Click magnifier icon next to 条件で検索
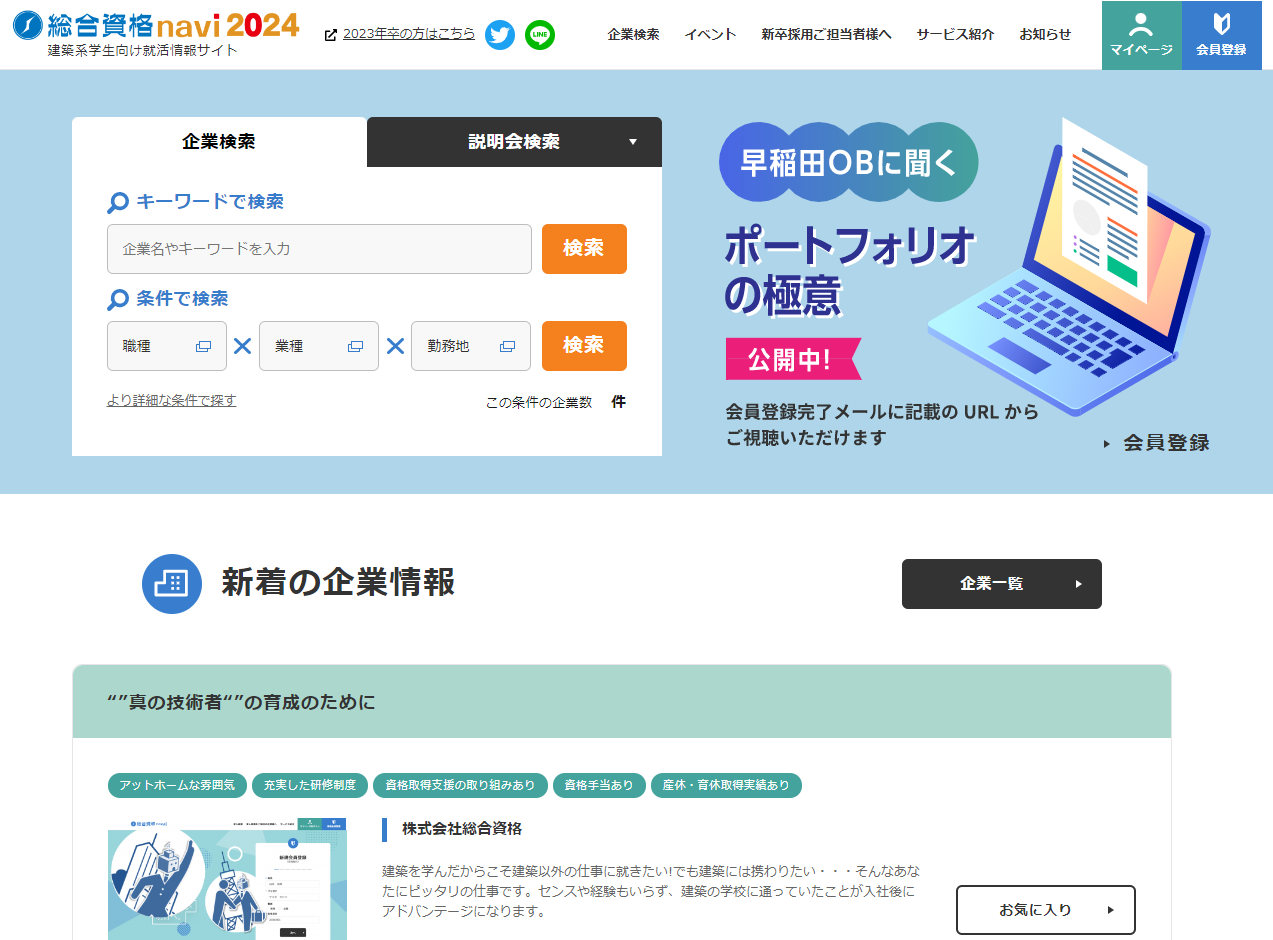 (118, 300)
